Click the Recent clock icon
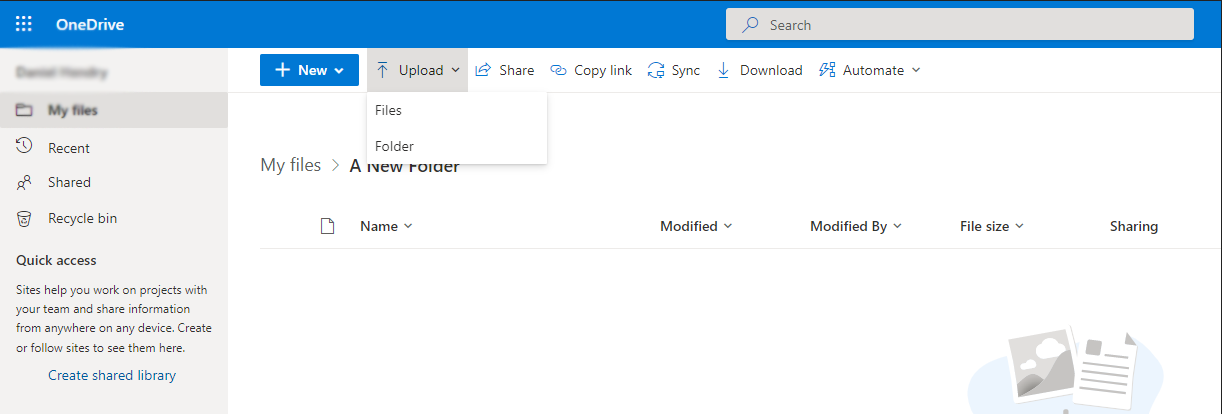 click(25, 147)
